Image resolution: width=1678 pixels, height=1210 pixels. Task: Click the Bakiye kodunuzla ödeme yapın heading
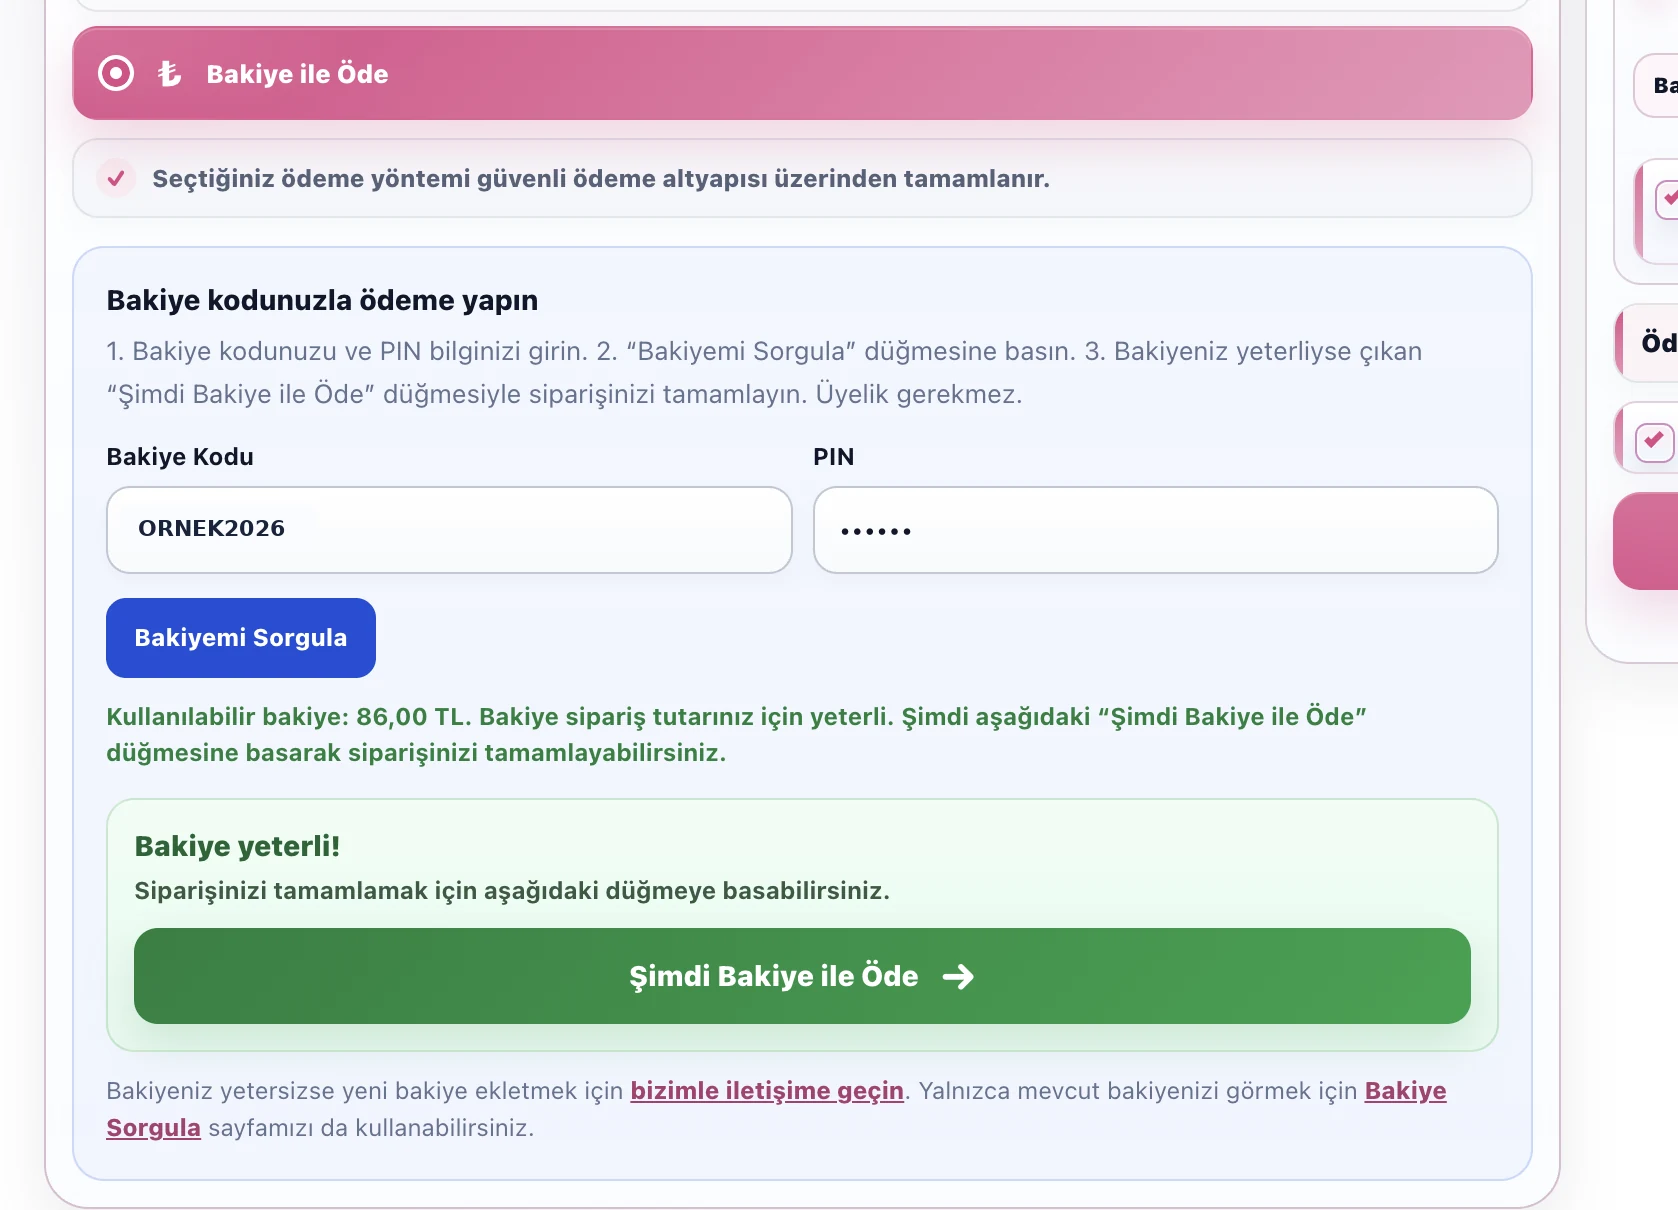[x=322, y=300]
